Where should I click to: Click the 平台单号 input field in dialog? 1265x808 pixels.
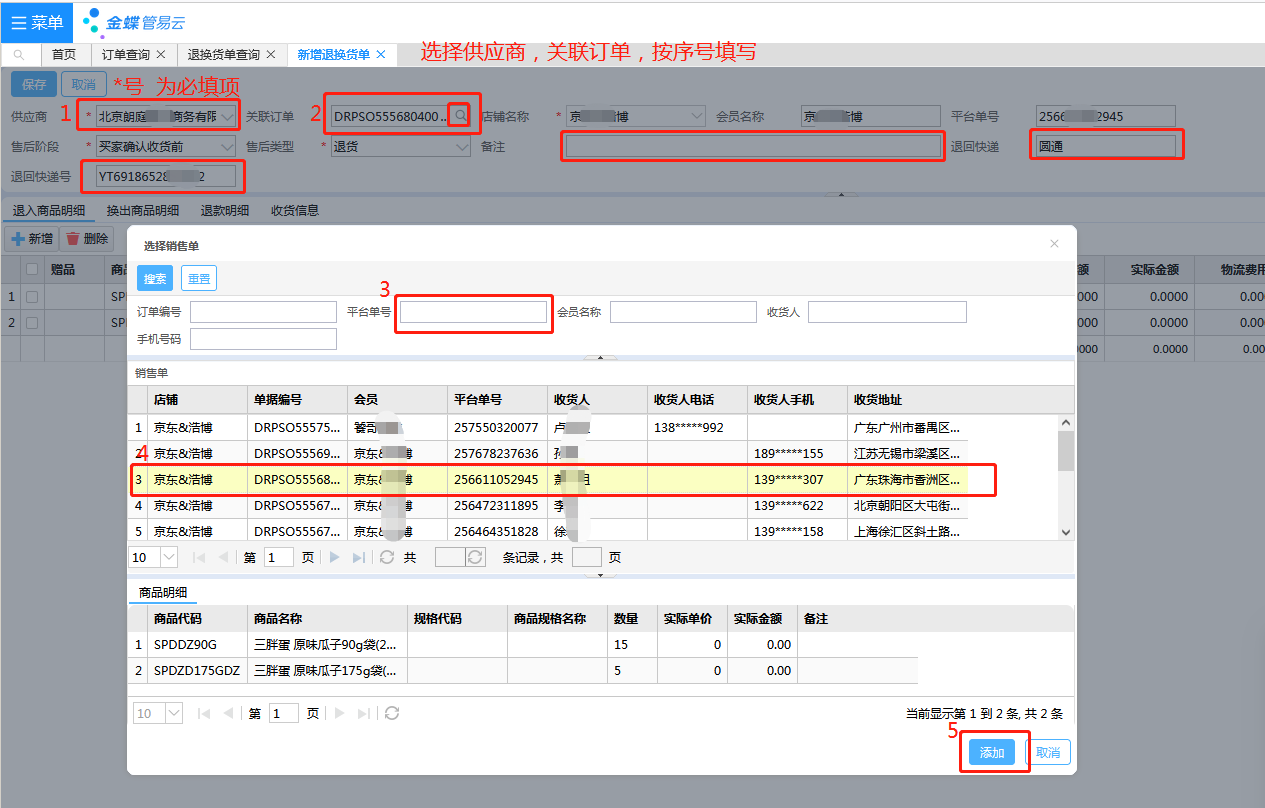pyautogui.click(x=473, y=313)
